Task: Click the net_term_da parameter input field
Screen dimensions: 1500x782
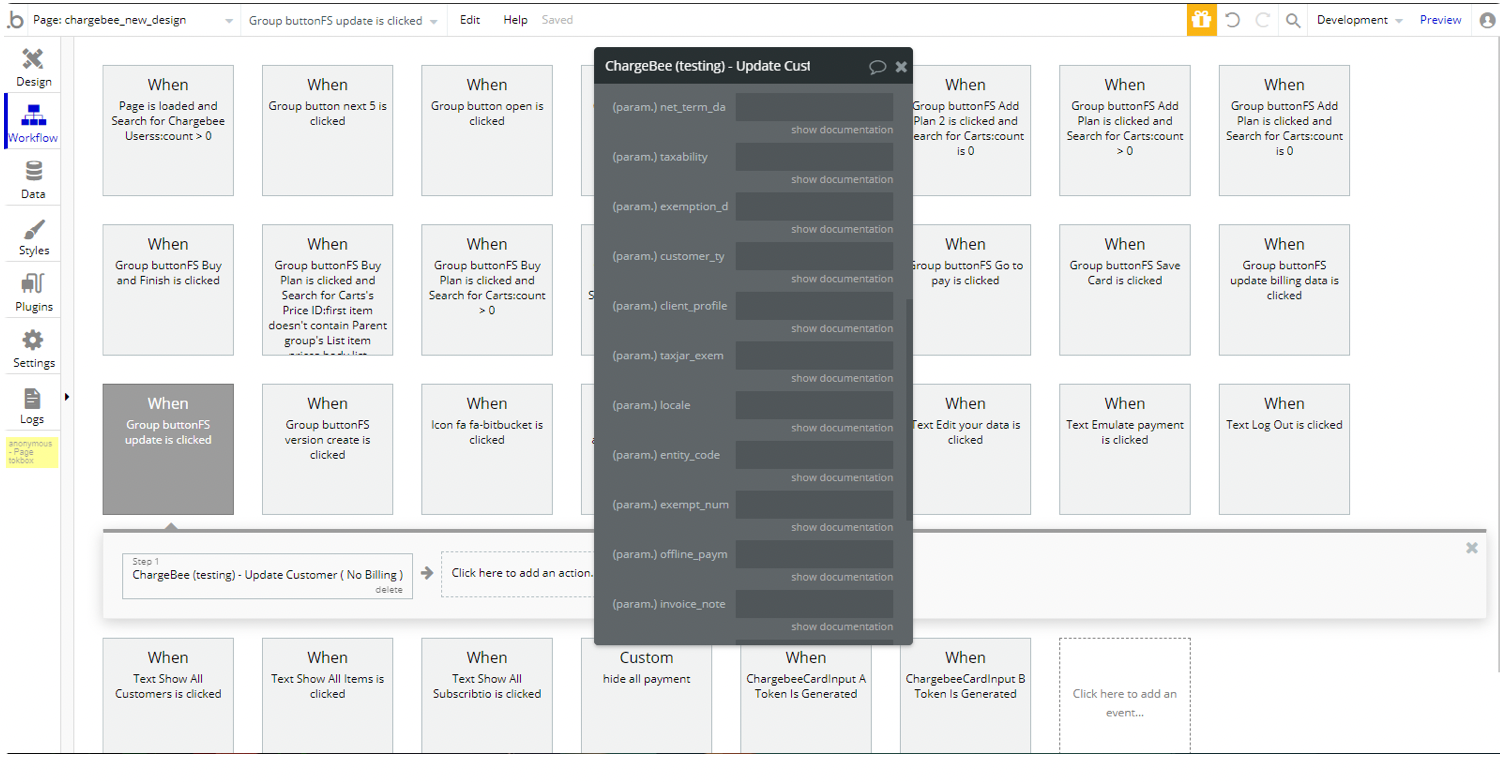Action: [x=814, y=107]
